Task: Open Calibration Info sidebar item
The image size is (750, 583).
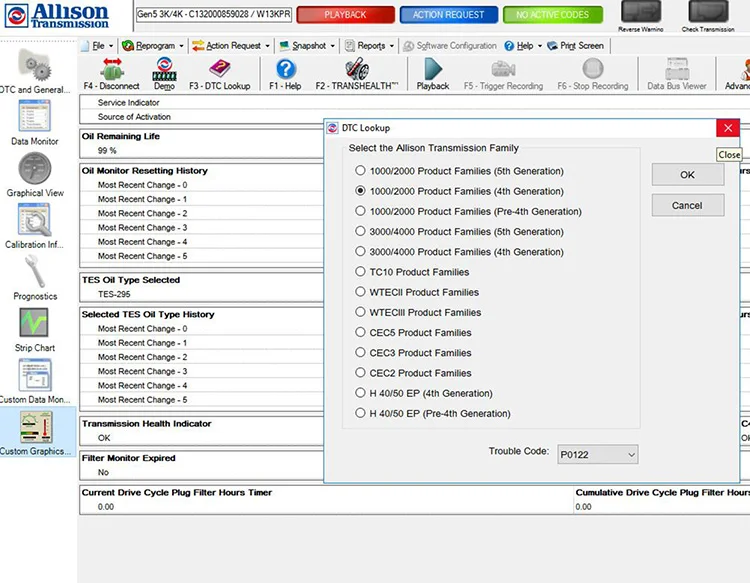Action: (34, 226)
